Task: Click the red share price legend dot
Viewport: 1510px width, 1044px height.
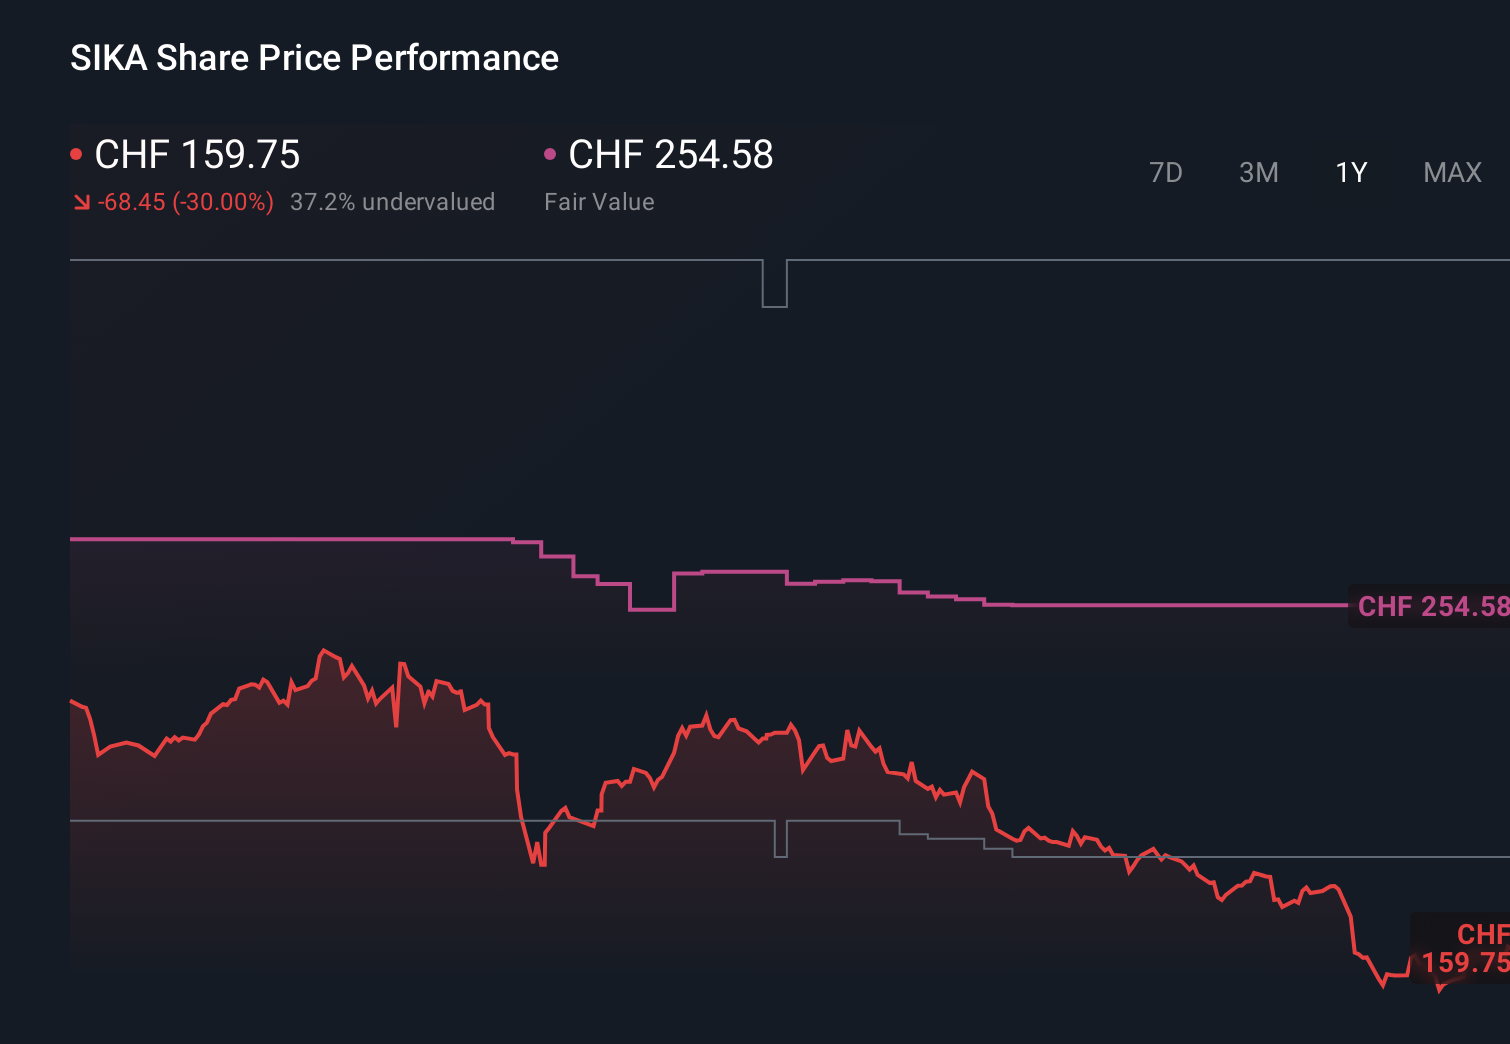Action: coord(78,152)
